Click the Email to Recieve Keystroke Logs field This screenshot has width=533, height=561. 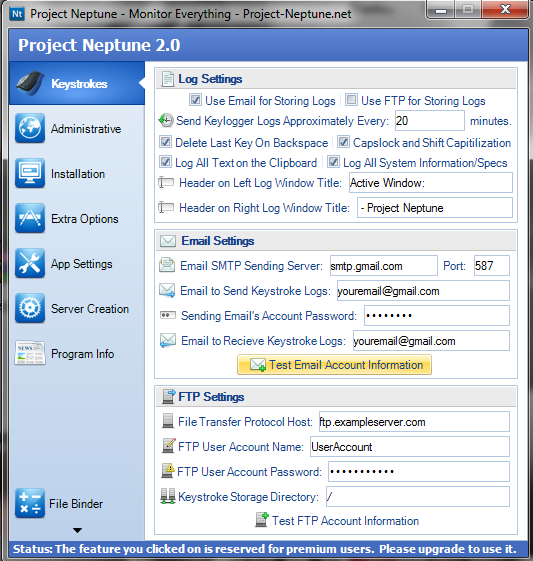tap(431, 341)
